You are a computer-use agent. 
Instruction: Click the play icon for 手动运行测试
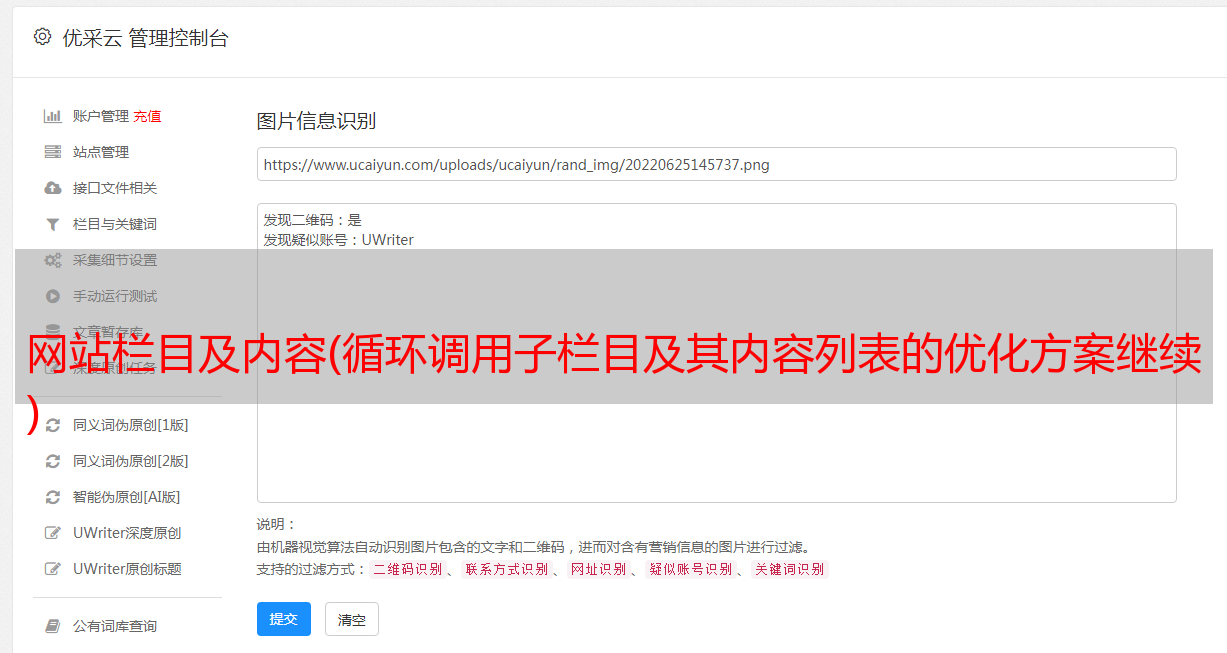(x=53, y=296)
